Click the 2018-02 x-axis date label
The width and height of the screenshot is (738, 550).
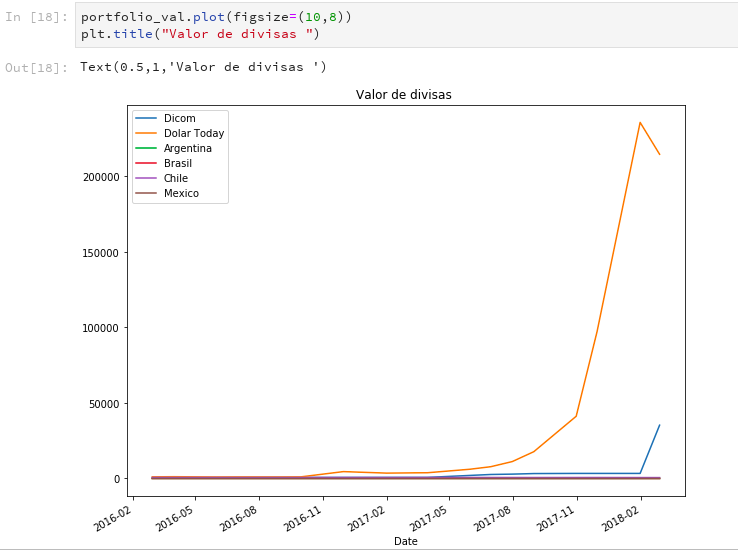621,519
